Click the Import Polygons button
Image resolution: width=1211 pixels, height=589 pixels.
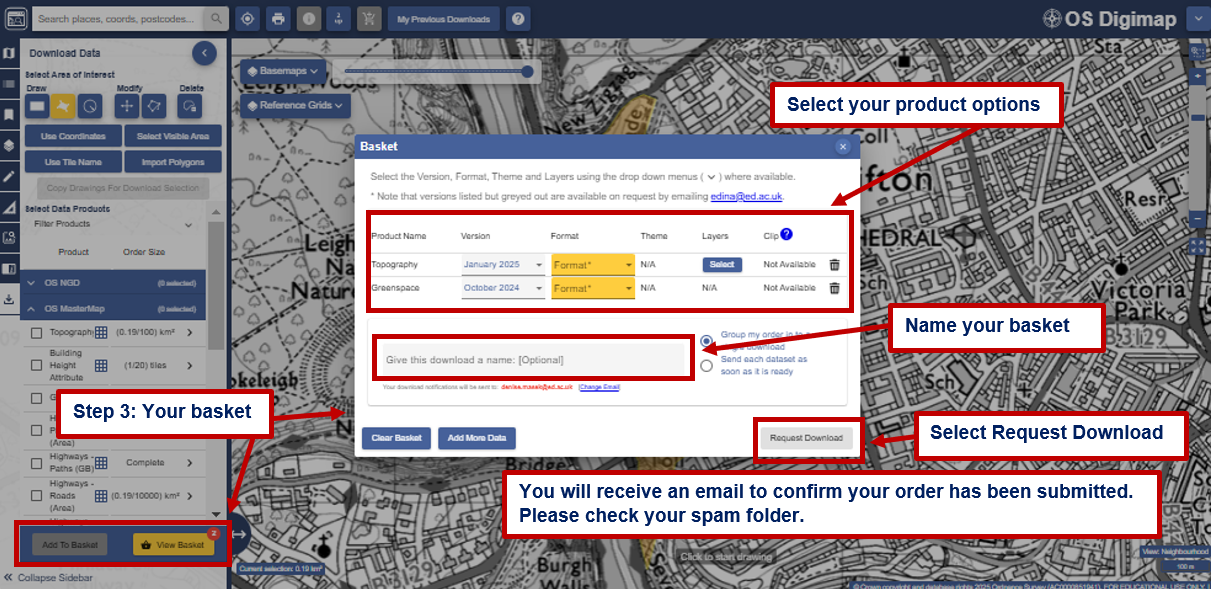coord(173,162)
